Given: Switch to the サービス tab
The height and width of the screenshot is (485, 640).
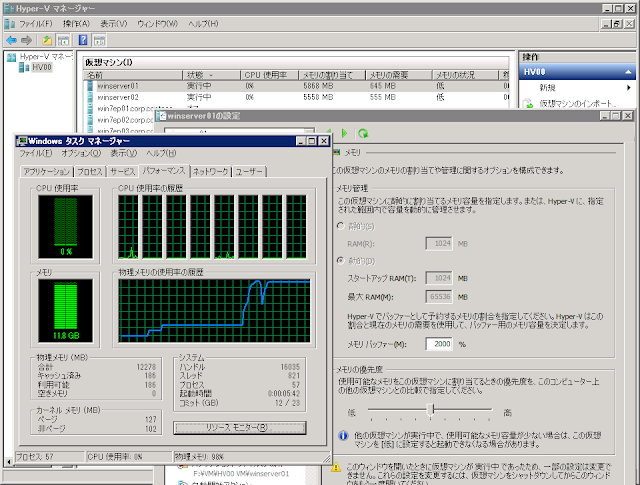Looking at the screenshot, I should (122, 171).
